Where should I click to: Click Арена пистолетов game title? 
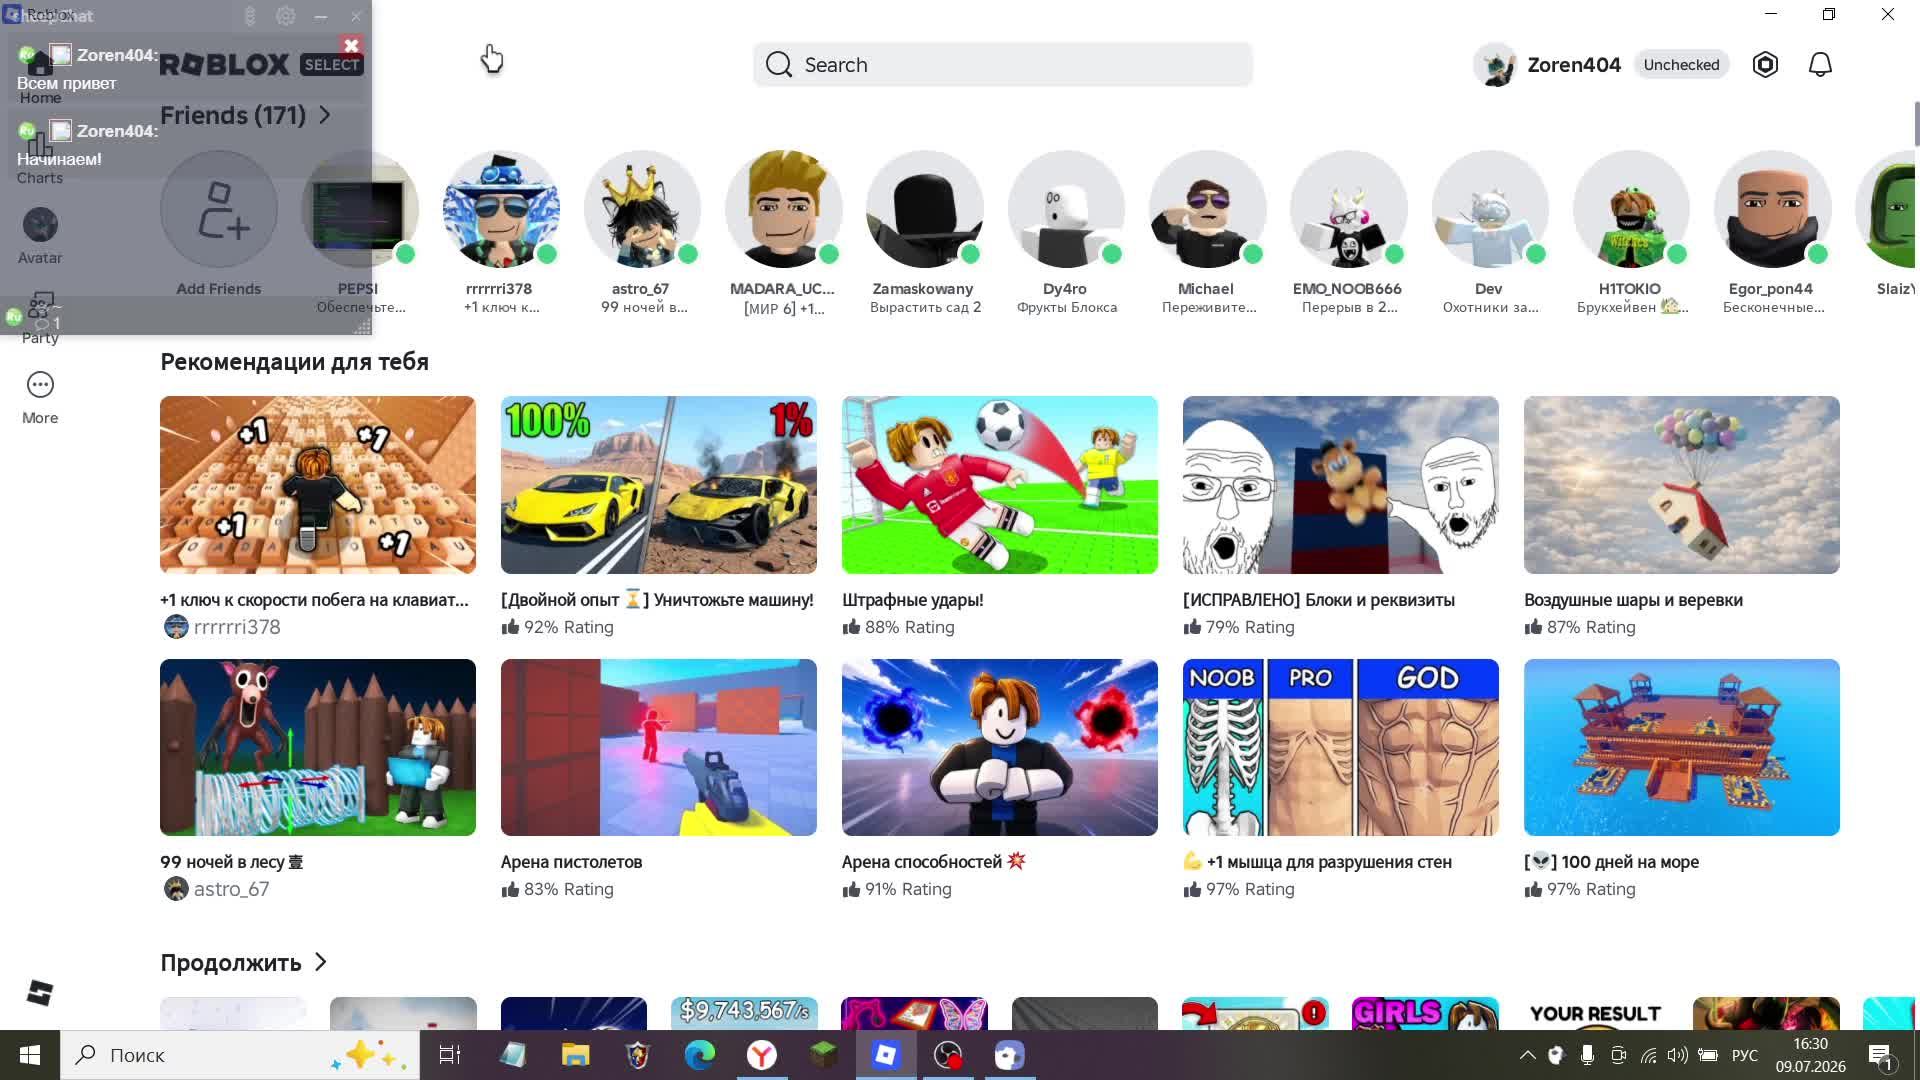click(x=572, y=862)
